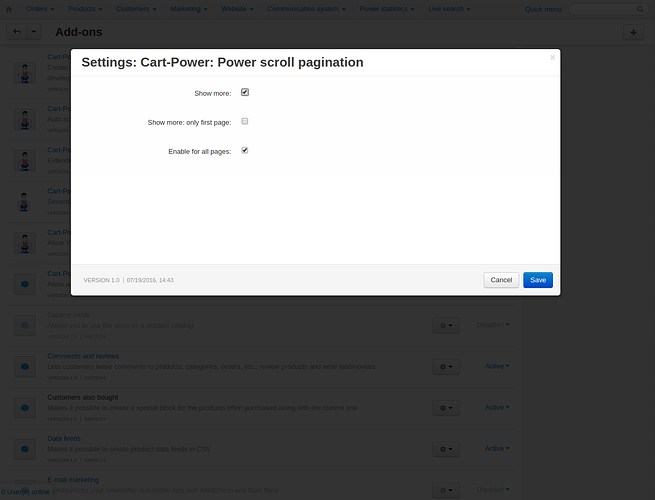This screenshot has height=500, width=655.
Task: Click the Catalog mode add-on icon
Action: pyautogui.click(x=25, y=325)
